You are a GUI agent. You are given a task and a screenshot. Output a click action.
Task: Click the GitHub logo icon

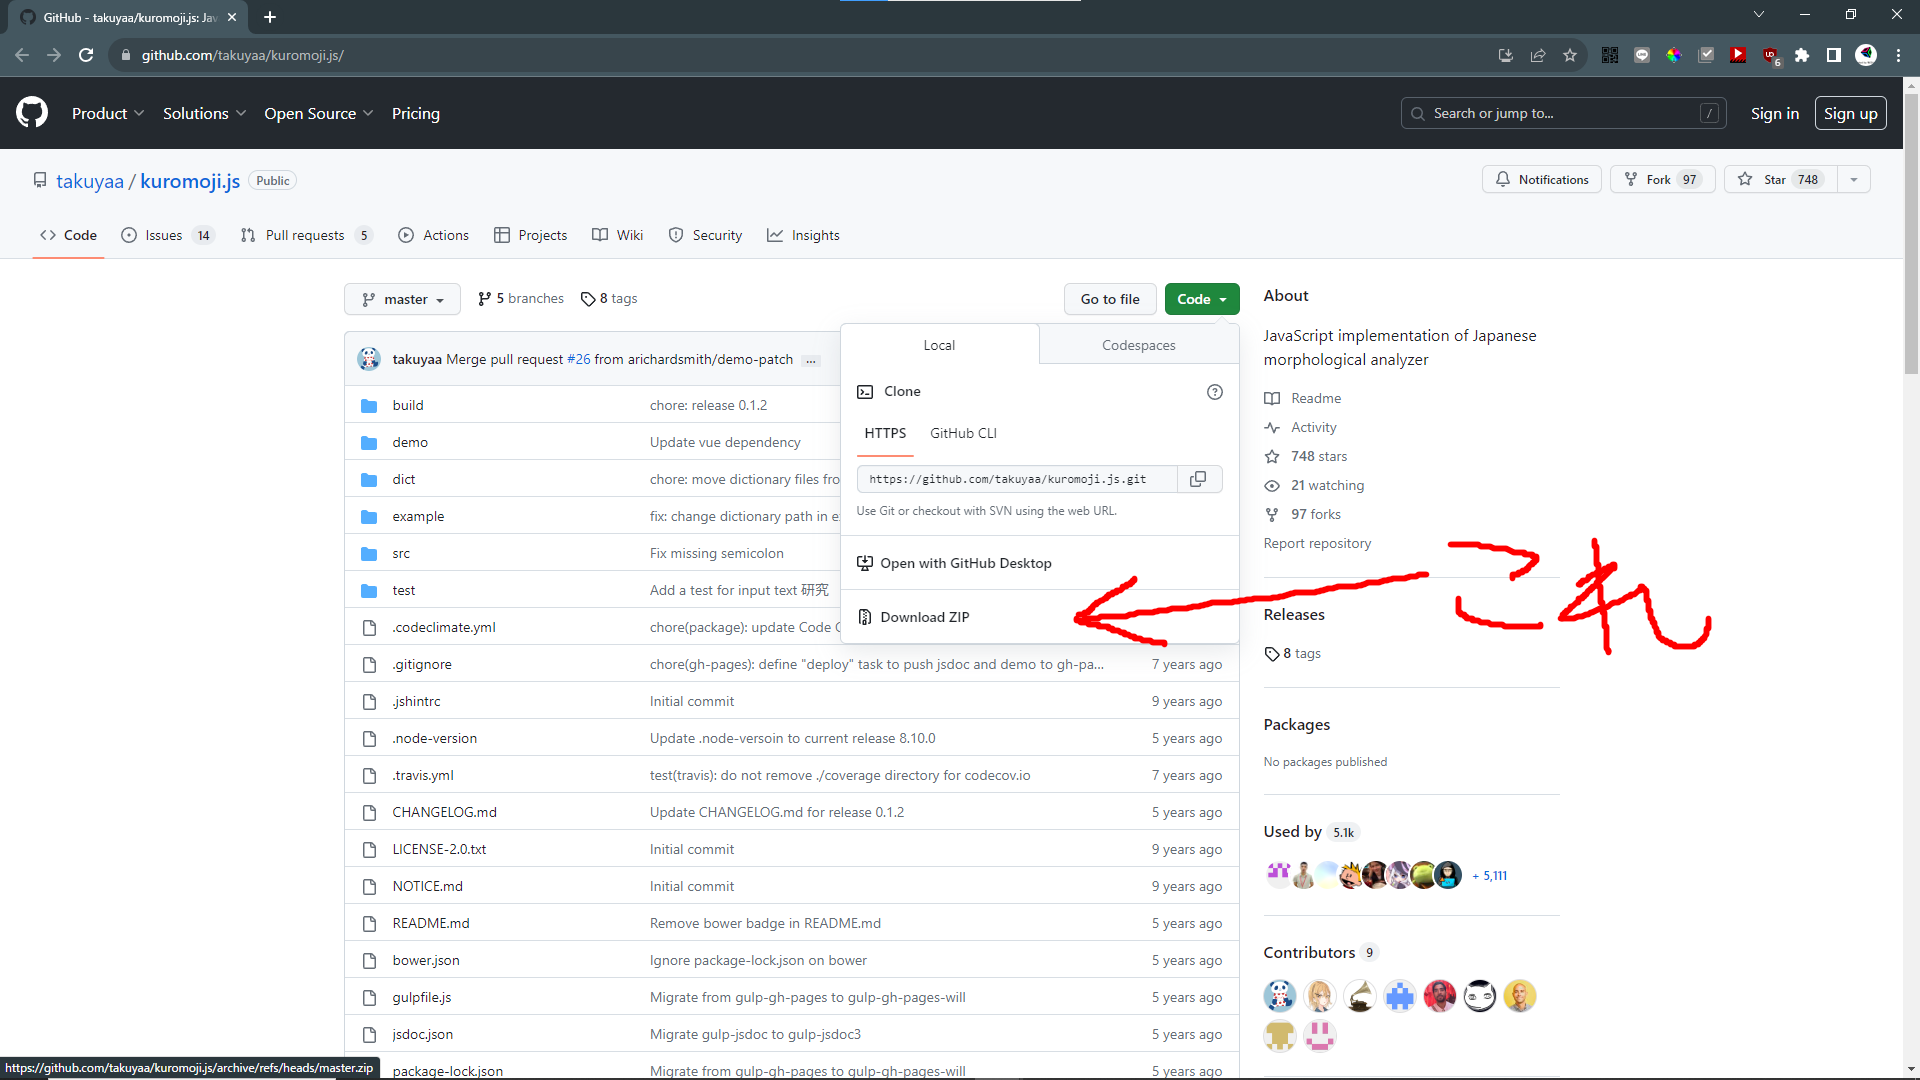coord(30,112)
